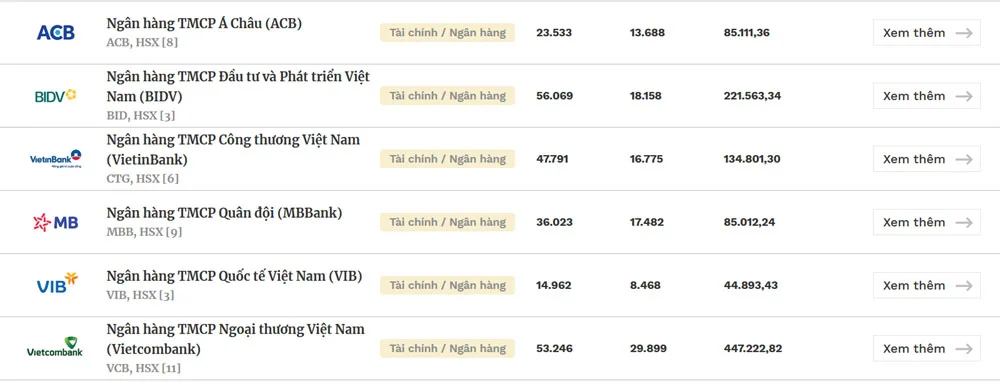Open Xem thêm for MBBank
Image resolution: width=1000 pixels, height=384 pixels.
[x=926, y=222]
